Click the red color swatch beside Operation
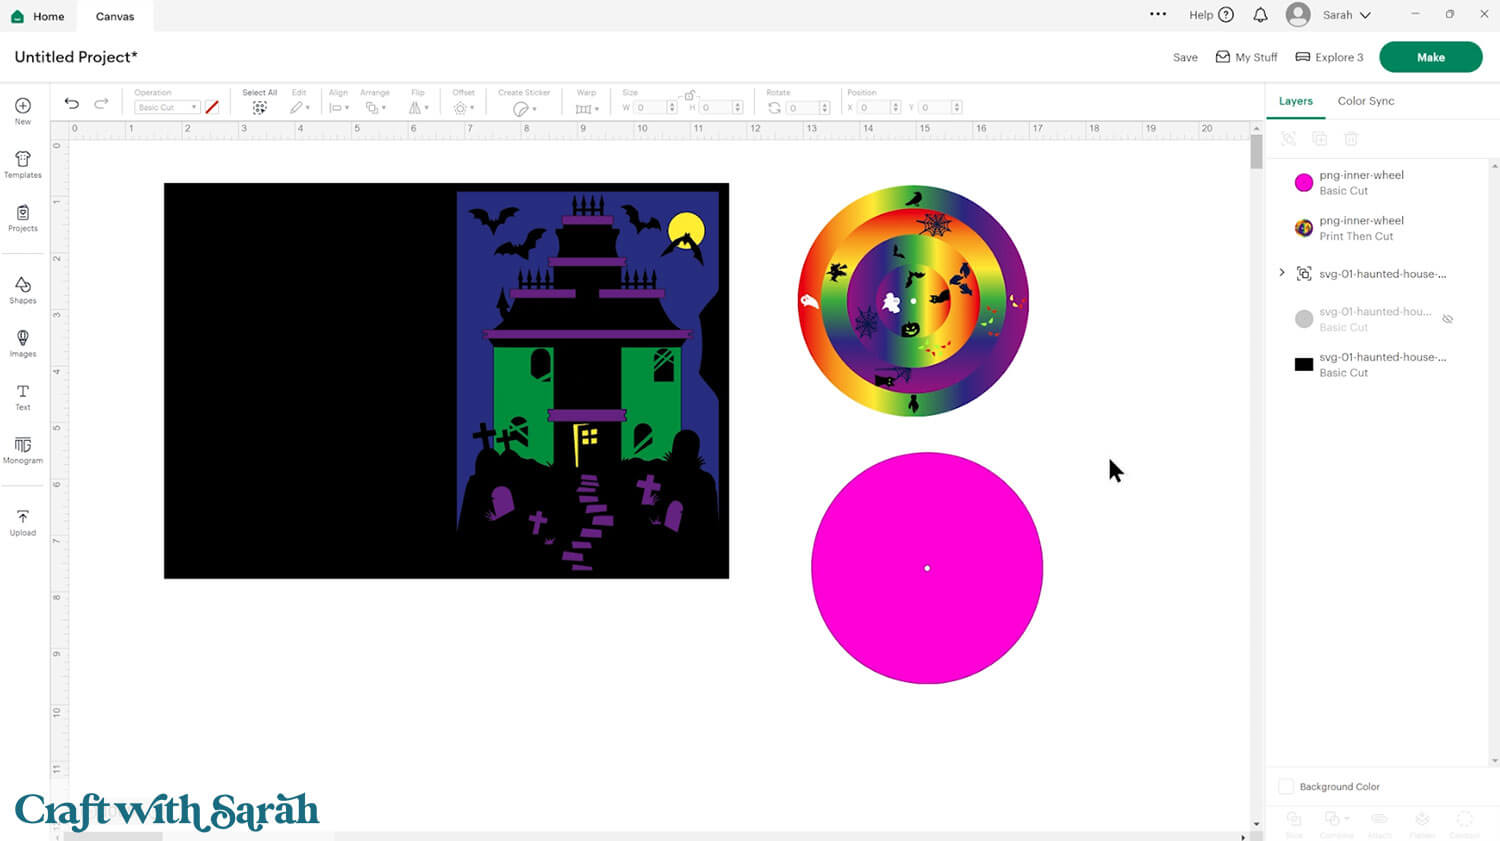The width and height of the screenshot is (1500, 841). coord(212,107)
